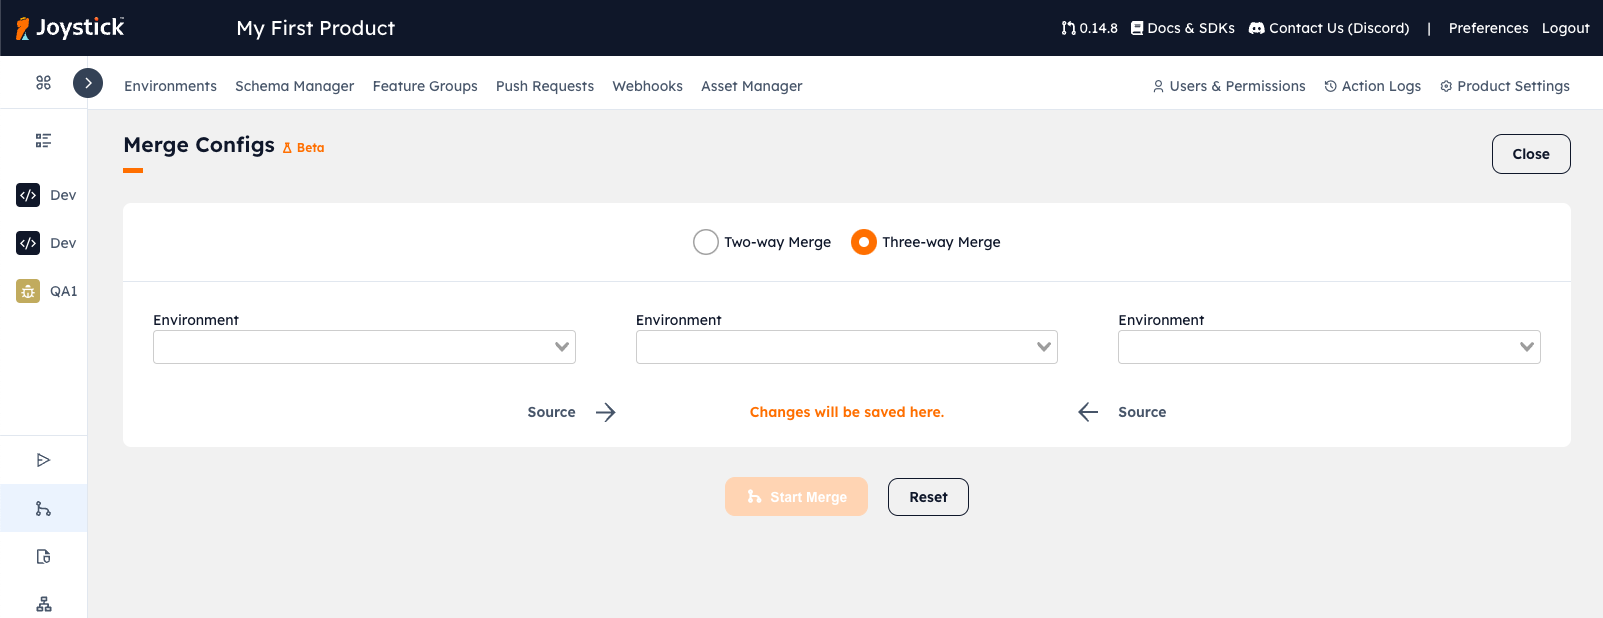Open the Webhooks menu item

[647, 86]
